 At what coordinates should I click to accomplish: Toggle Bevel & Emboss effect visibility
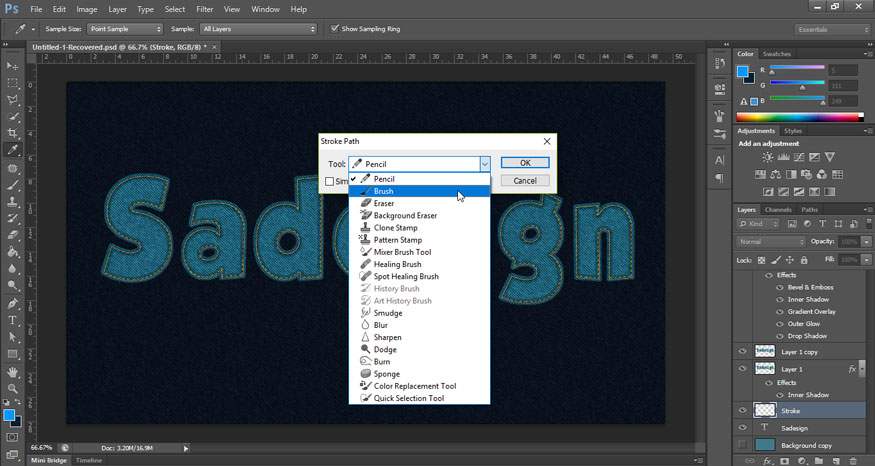(780, 287)
